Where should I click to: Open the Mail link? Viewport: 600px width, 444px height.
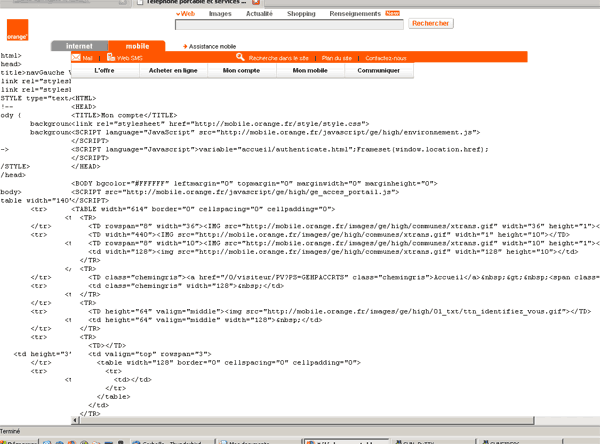87,58
